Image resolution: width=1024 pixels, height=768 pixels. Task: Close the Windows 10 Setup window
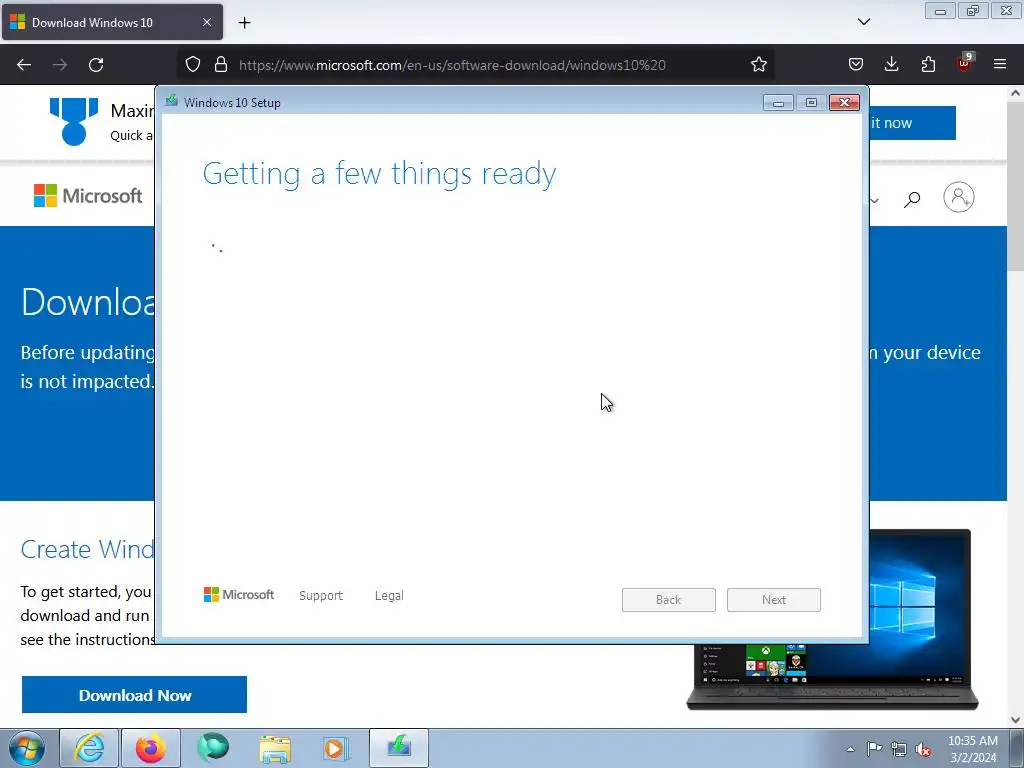844,103
